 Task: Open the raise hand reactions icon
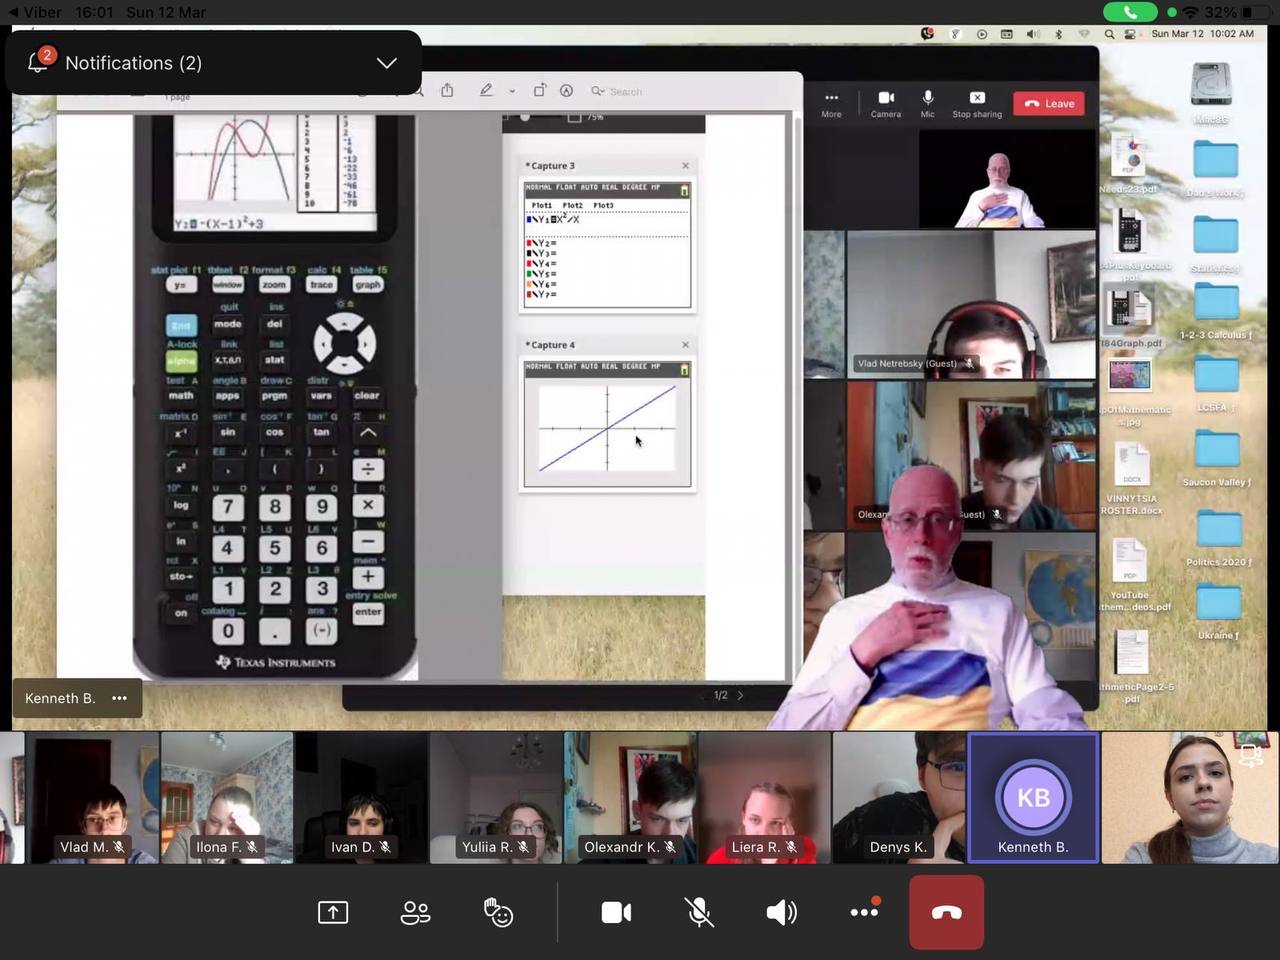[498, 912]
